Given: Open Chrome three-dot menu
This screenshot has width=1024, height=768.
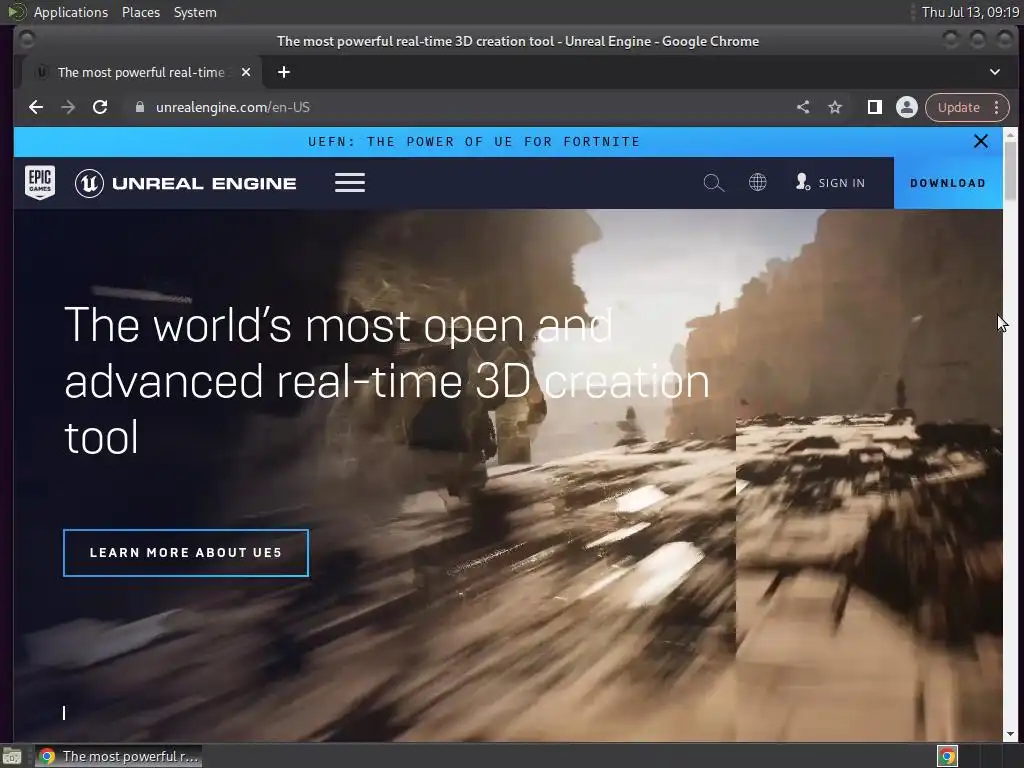Looking at the screenshot, I should tap(997, 107).
